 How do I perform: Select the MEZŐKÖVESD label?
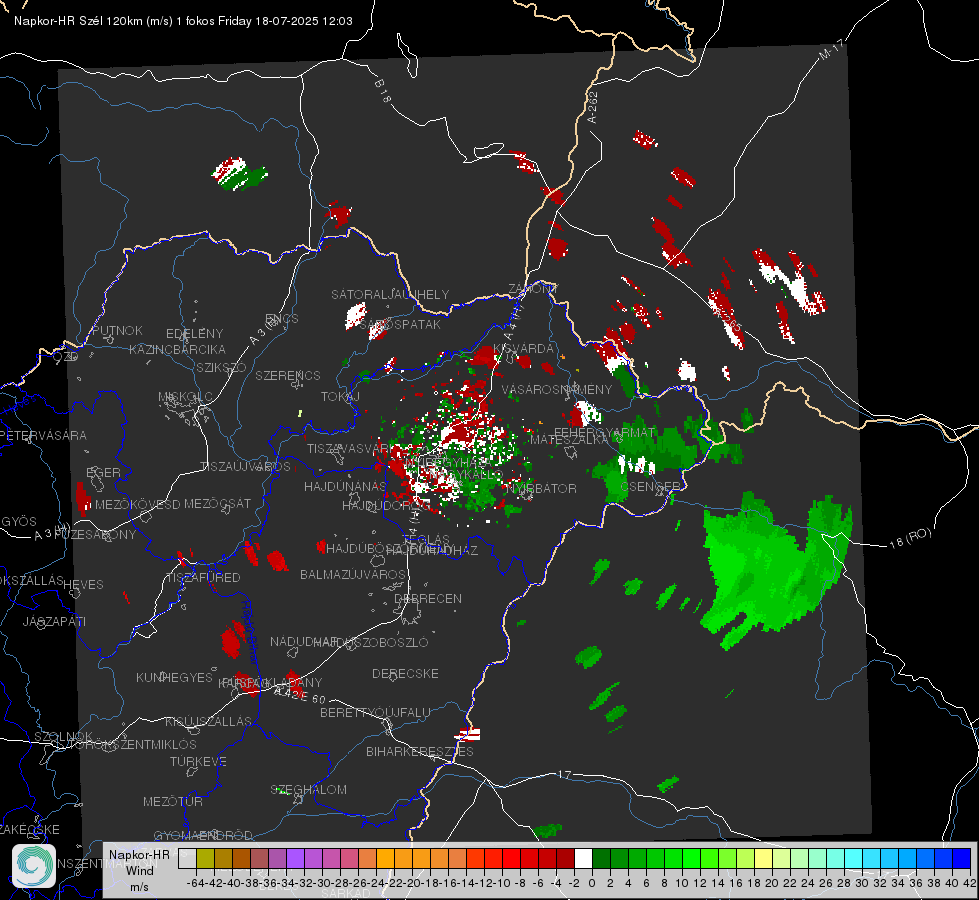[x=137, y=504]
